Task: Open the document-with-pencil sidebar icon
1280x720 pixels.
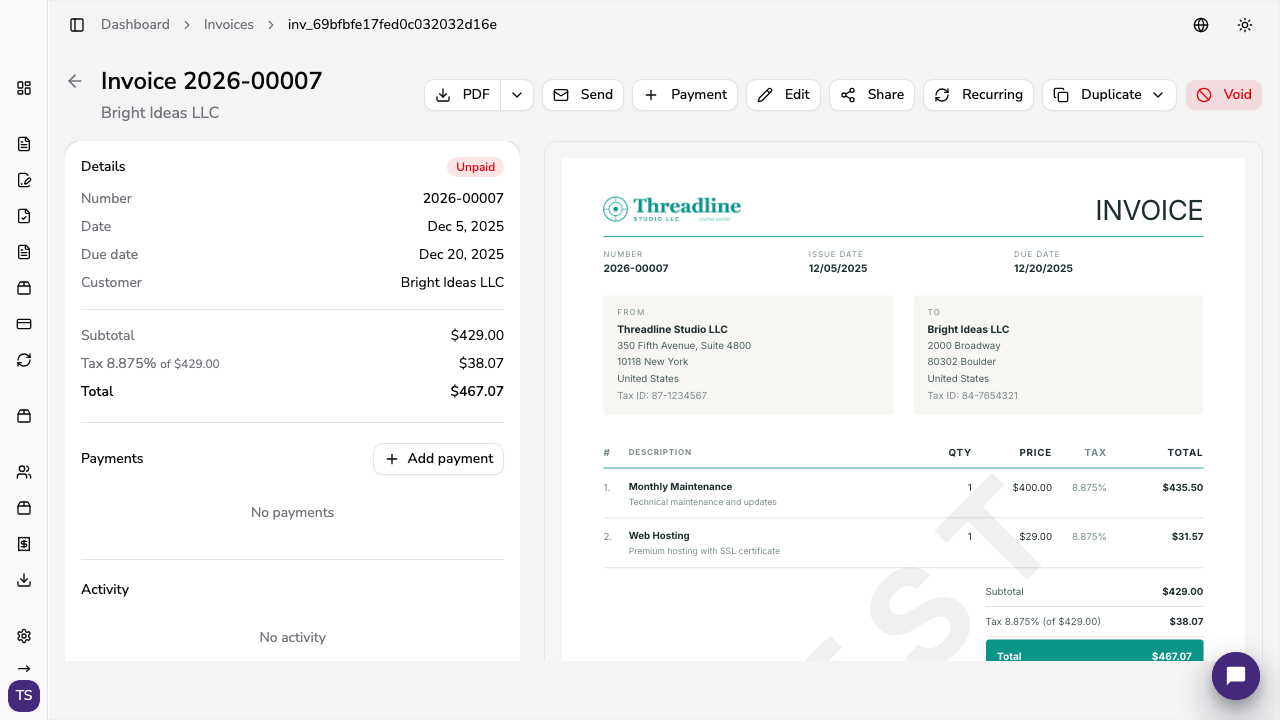Action: click(24, 180)
